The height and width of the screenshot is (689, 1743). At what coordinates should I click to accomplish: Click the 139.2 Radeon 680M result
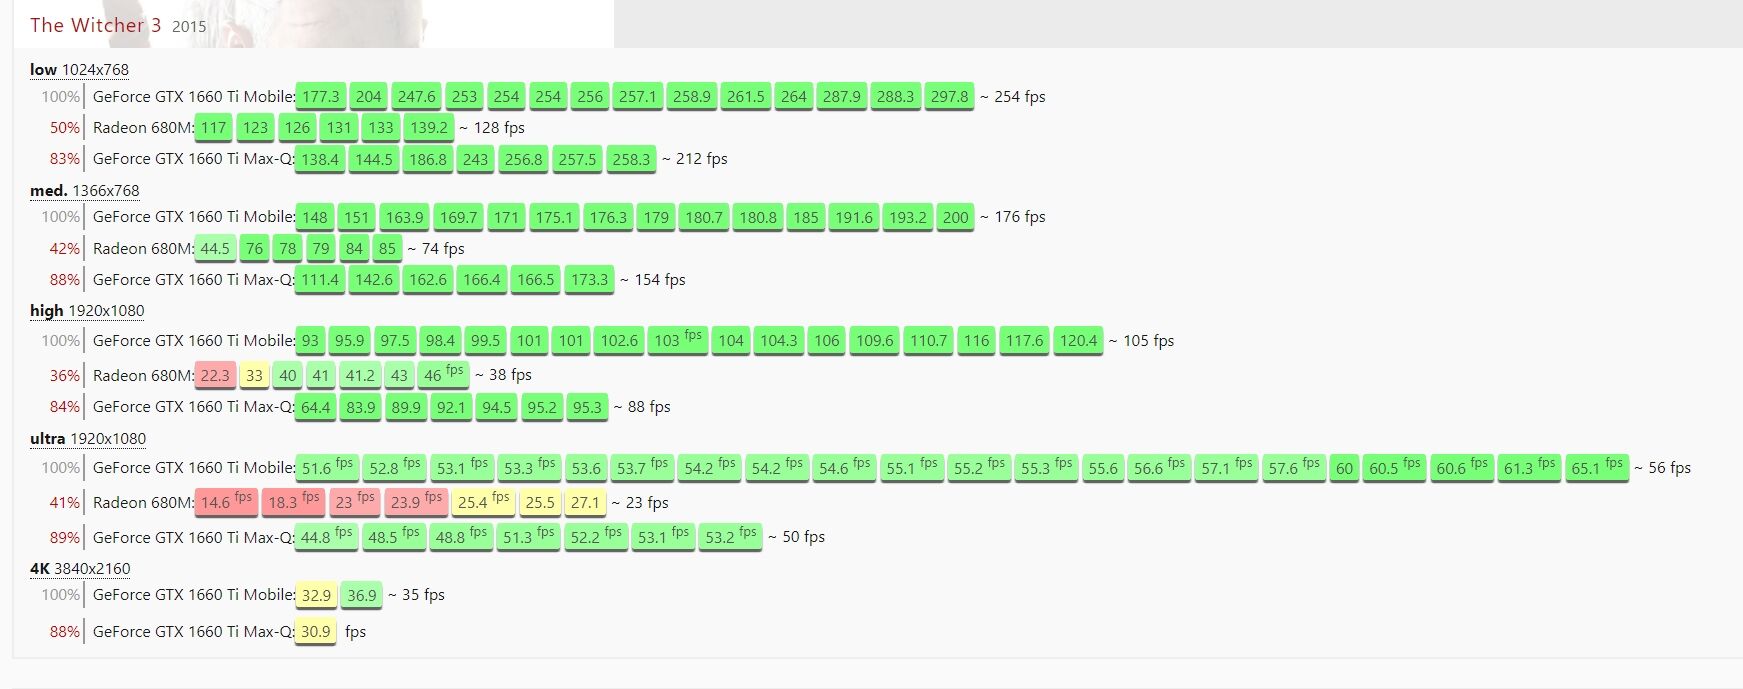[x=429, y=127]
